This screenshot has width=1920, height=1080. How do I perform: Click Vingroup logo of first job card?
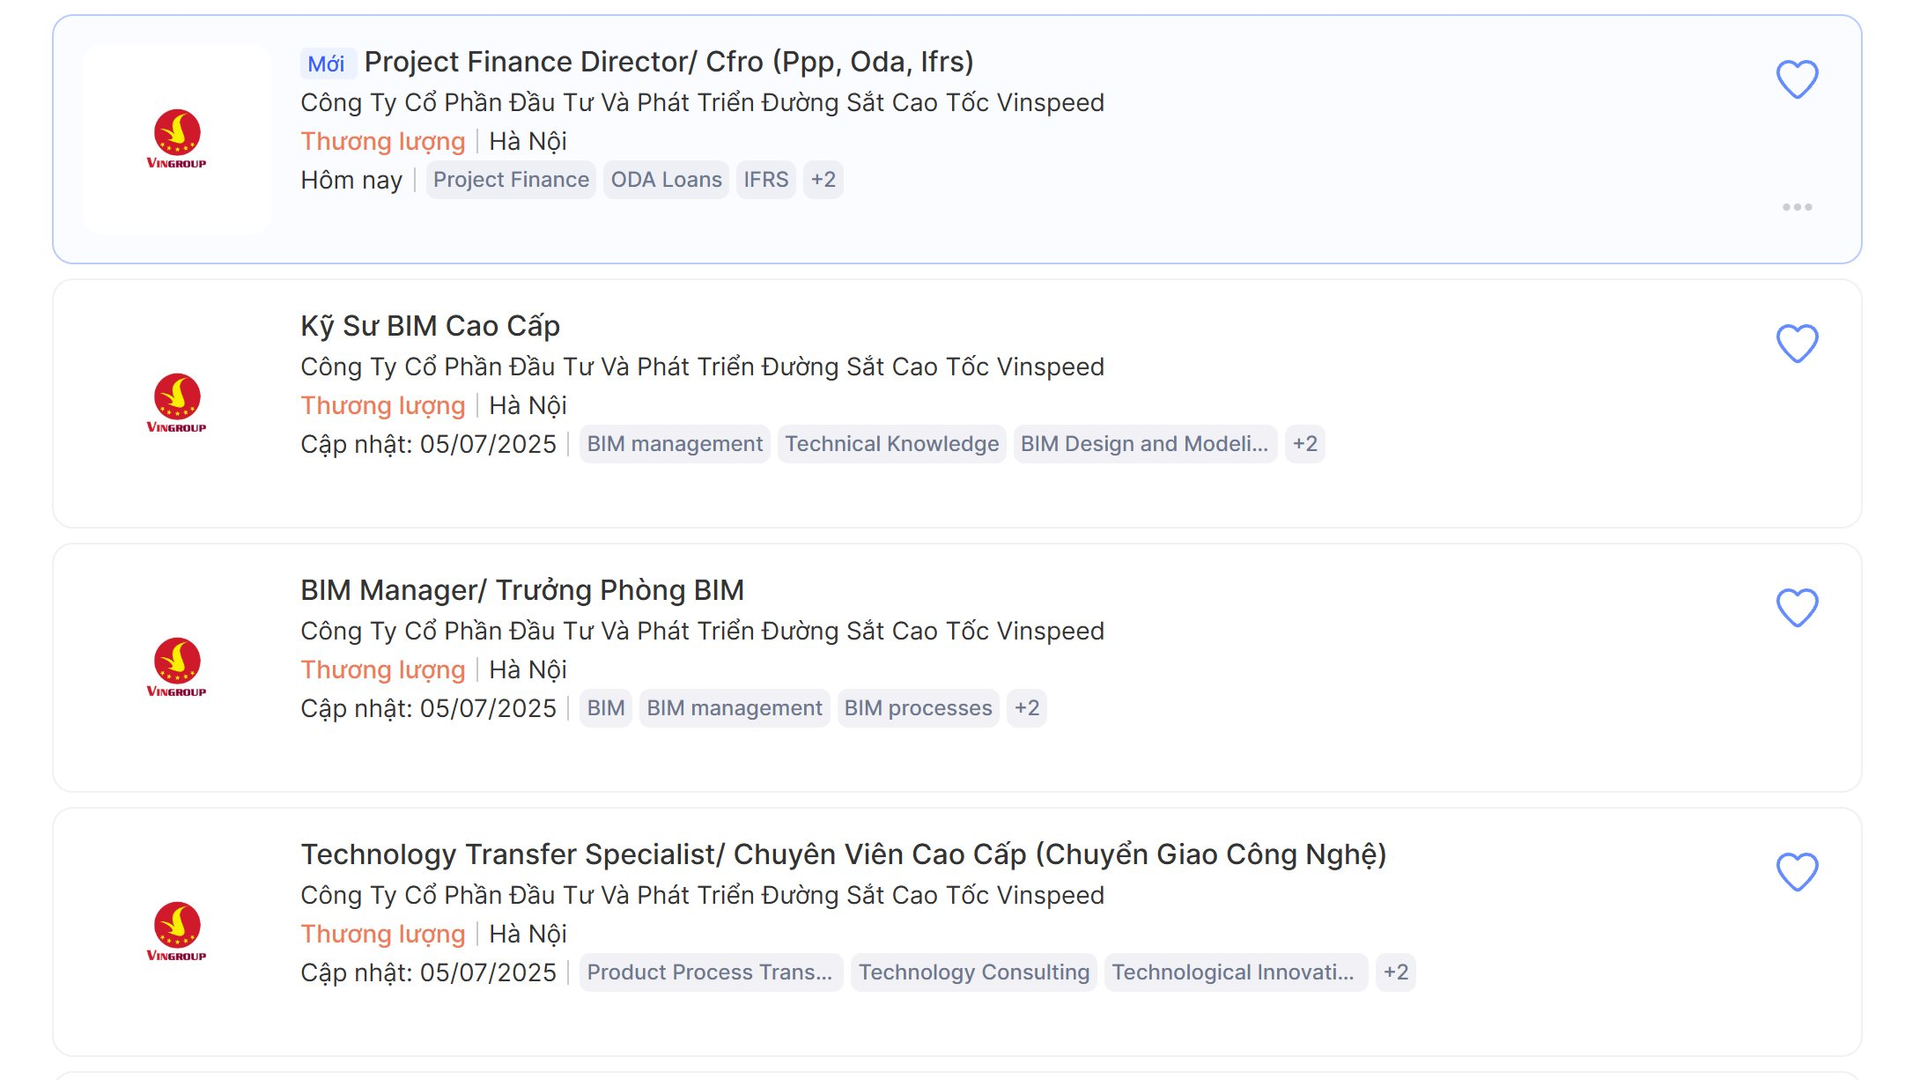point(177,139)
